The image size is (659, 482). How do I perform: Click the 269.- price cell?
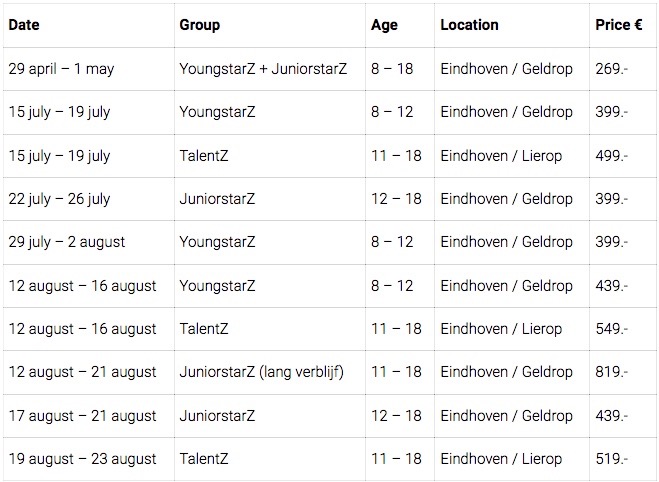tap(611, 69)
